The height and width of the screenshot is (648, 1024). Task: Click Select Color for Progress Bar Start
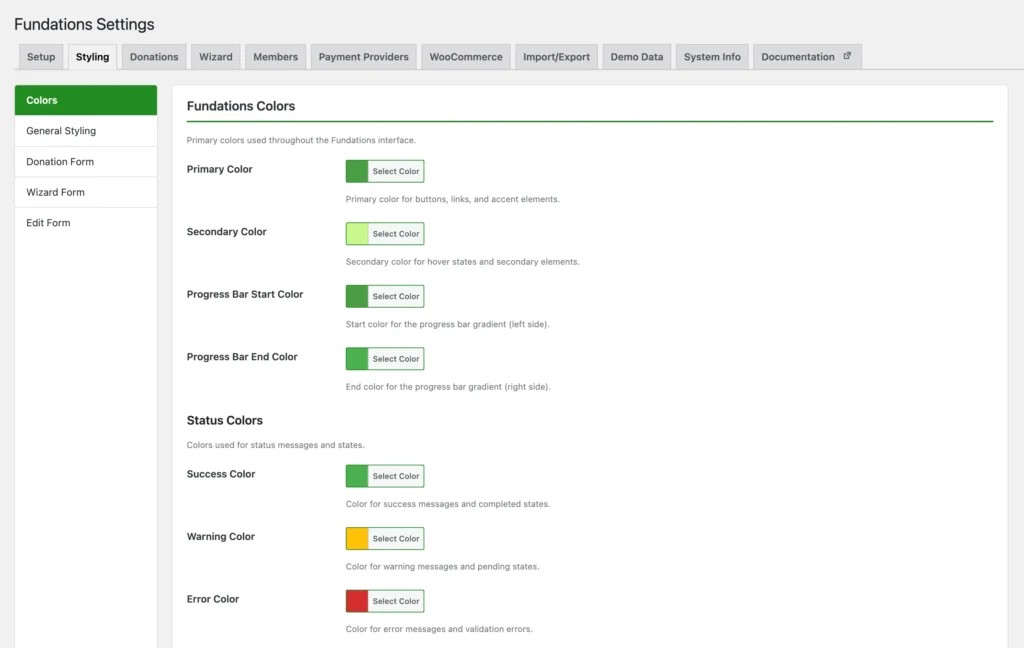(x=396, y=296)
